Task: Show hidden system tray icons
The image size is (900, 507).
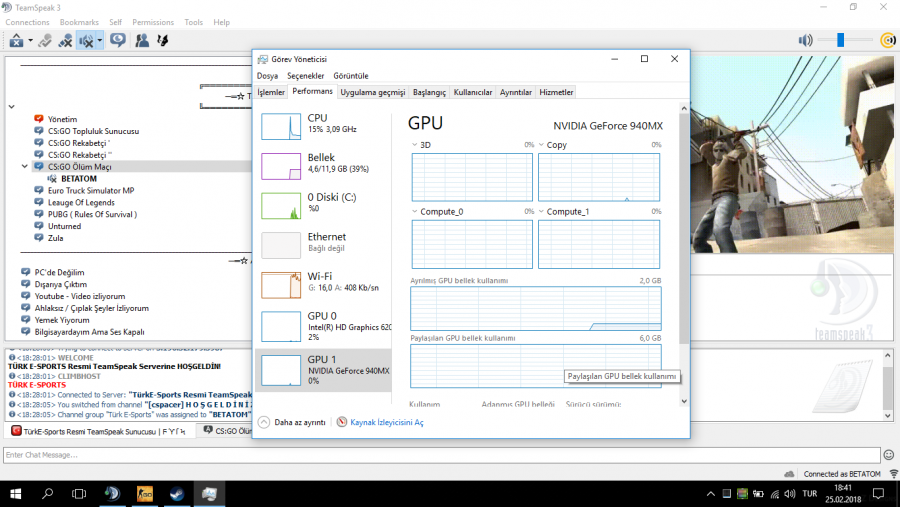Action: pyautogui.click(x=711, y=494)
